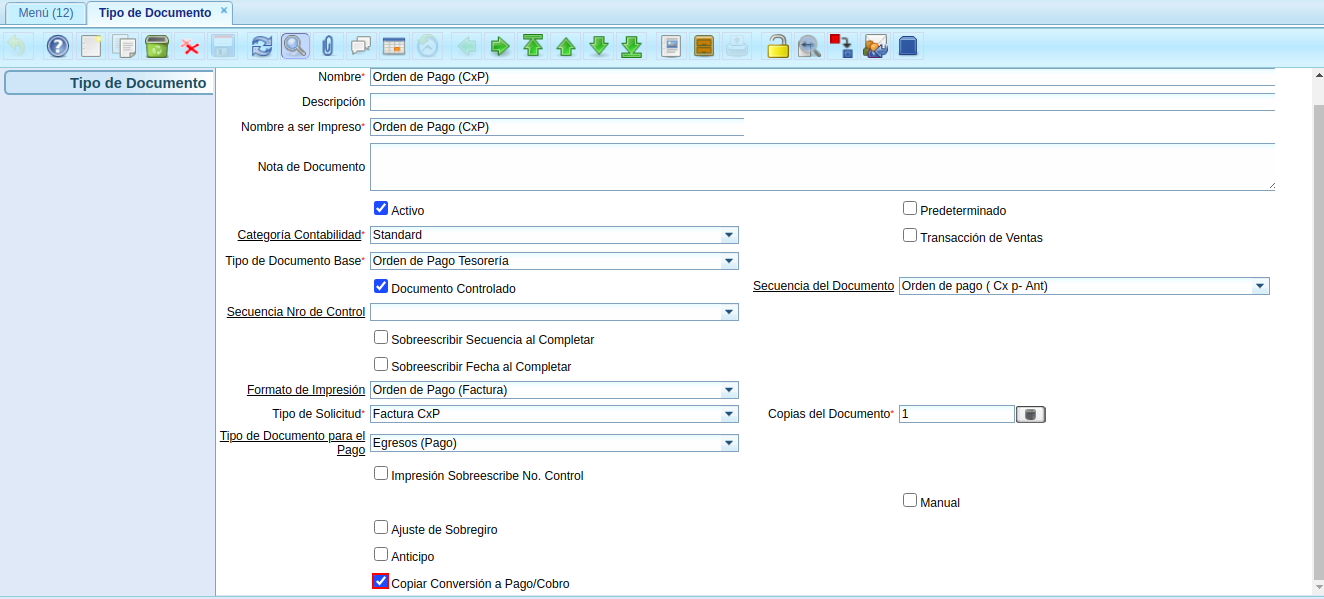Click Tipo de Documento para el Pago label
Image resolution: width=1324 pixels, height=599 pixels.
[x=292, y=443]
